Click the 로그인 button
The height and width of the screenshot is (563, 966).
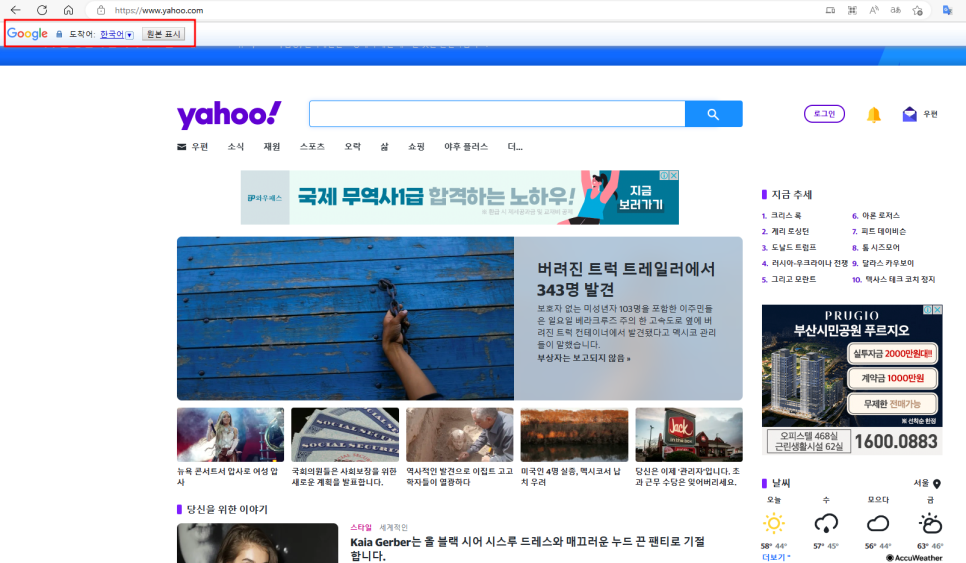[x=824, y=114]
